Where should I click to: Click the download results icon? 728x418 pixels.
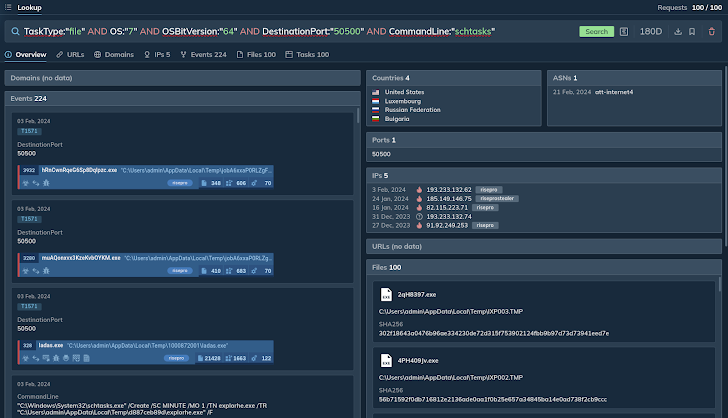click(678, 31)
